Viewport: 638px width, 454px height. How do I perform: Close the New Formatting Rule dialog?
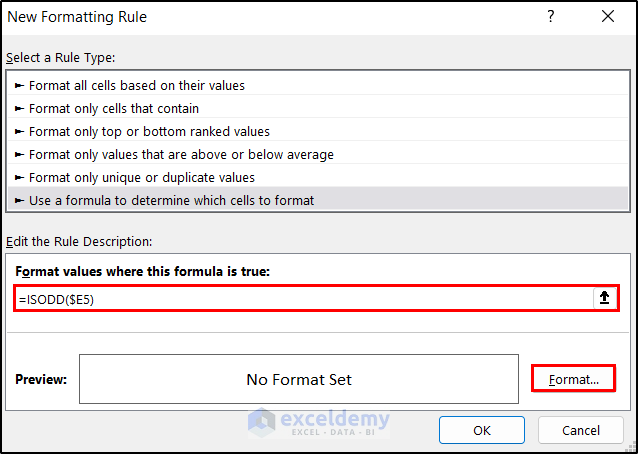click(608, 17)
